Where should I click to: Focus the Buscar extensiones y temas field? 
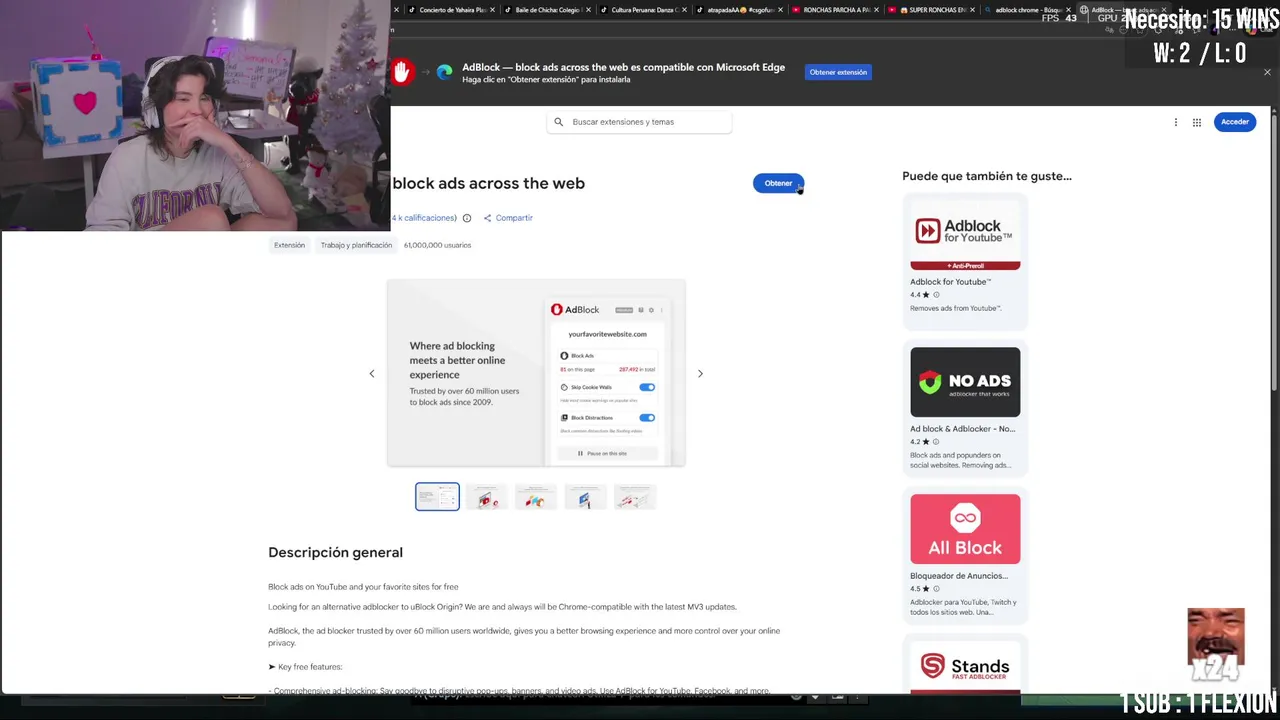click(639, 122)
